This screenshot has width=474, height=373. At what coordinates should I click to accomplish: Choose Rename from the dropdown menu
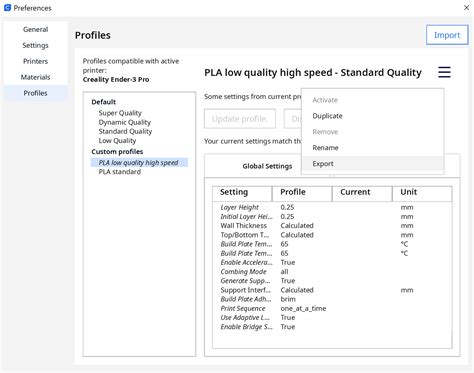pyautogui.click(x=373, y=148)
